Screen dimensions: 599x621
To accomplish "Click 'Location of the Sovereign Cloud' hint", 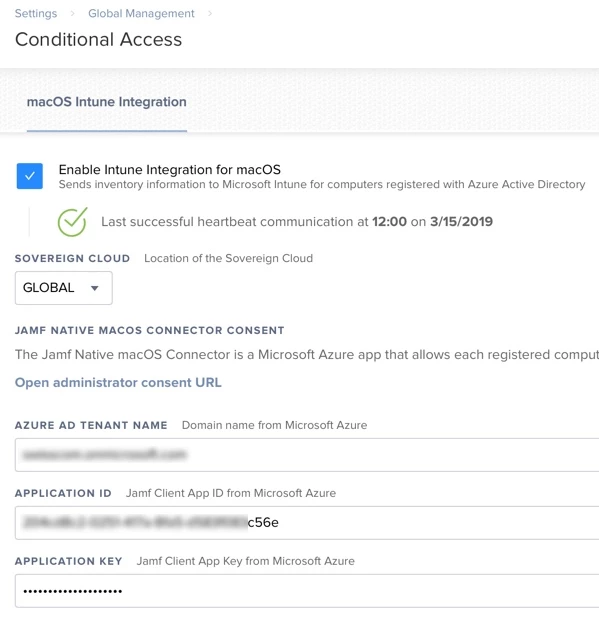I will tap(228, 258).
